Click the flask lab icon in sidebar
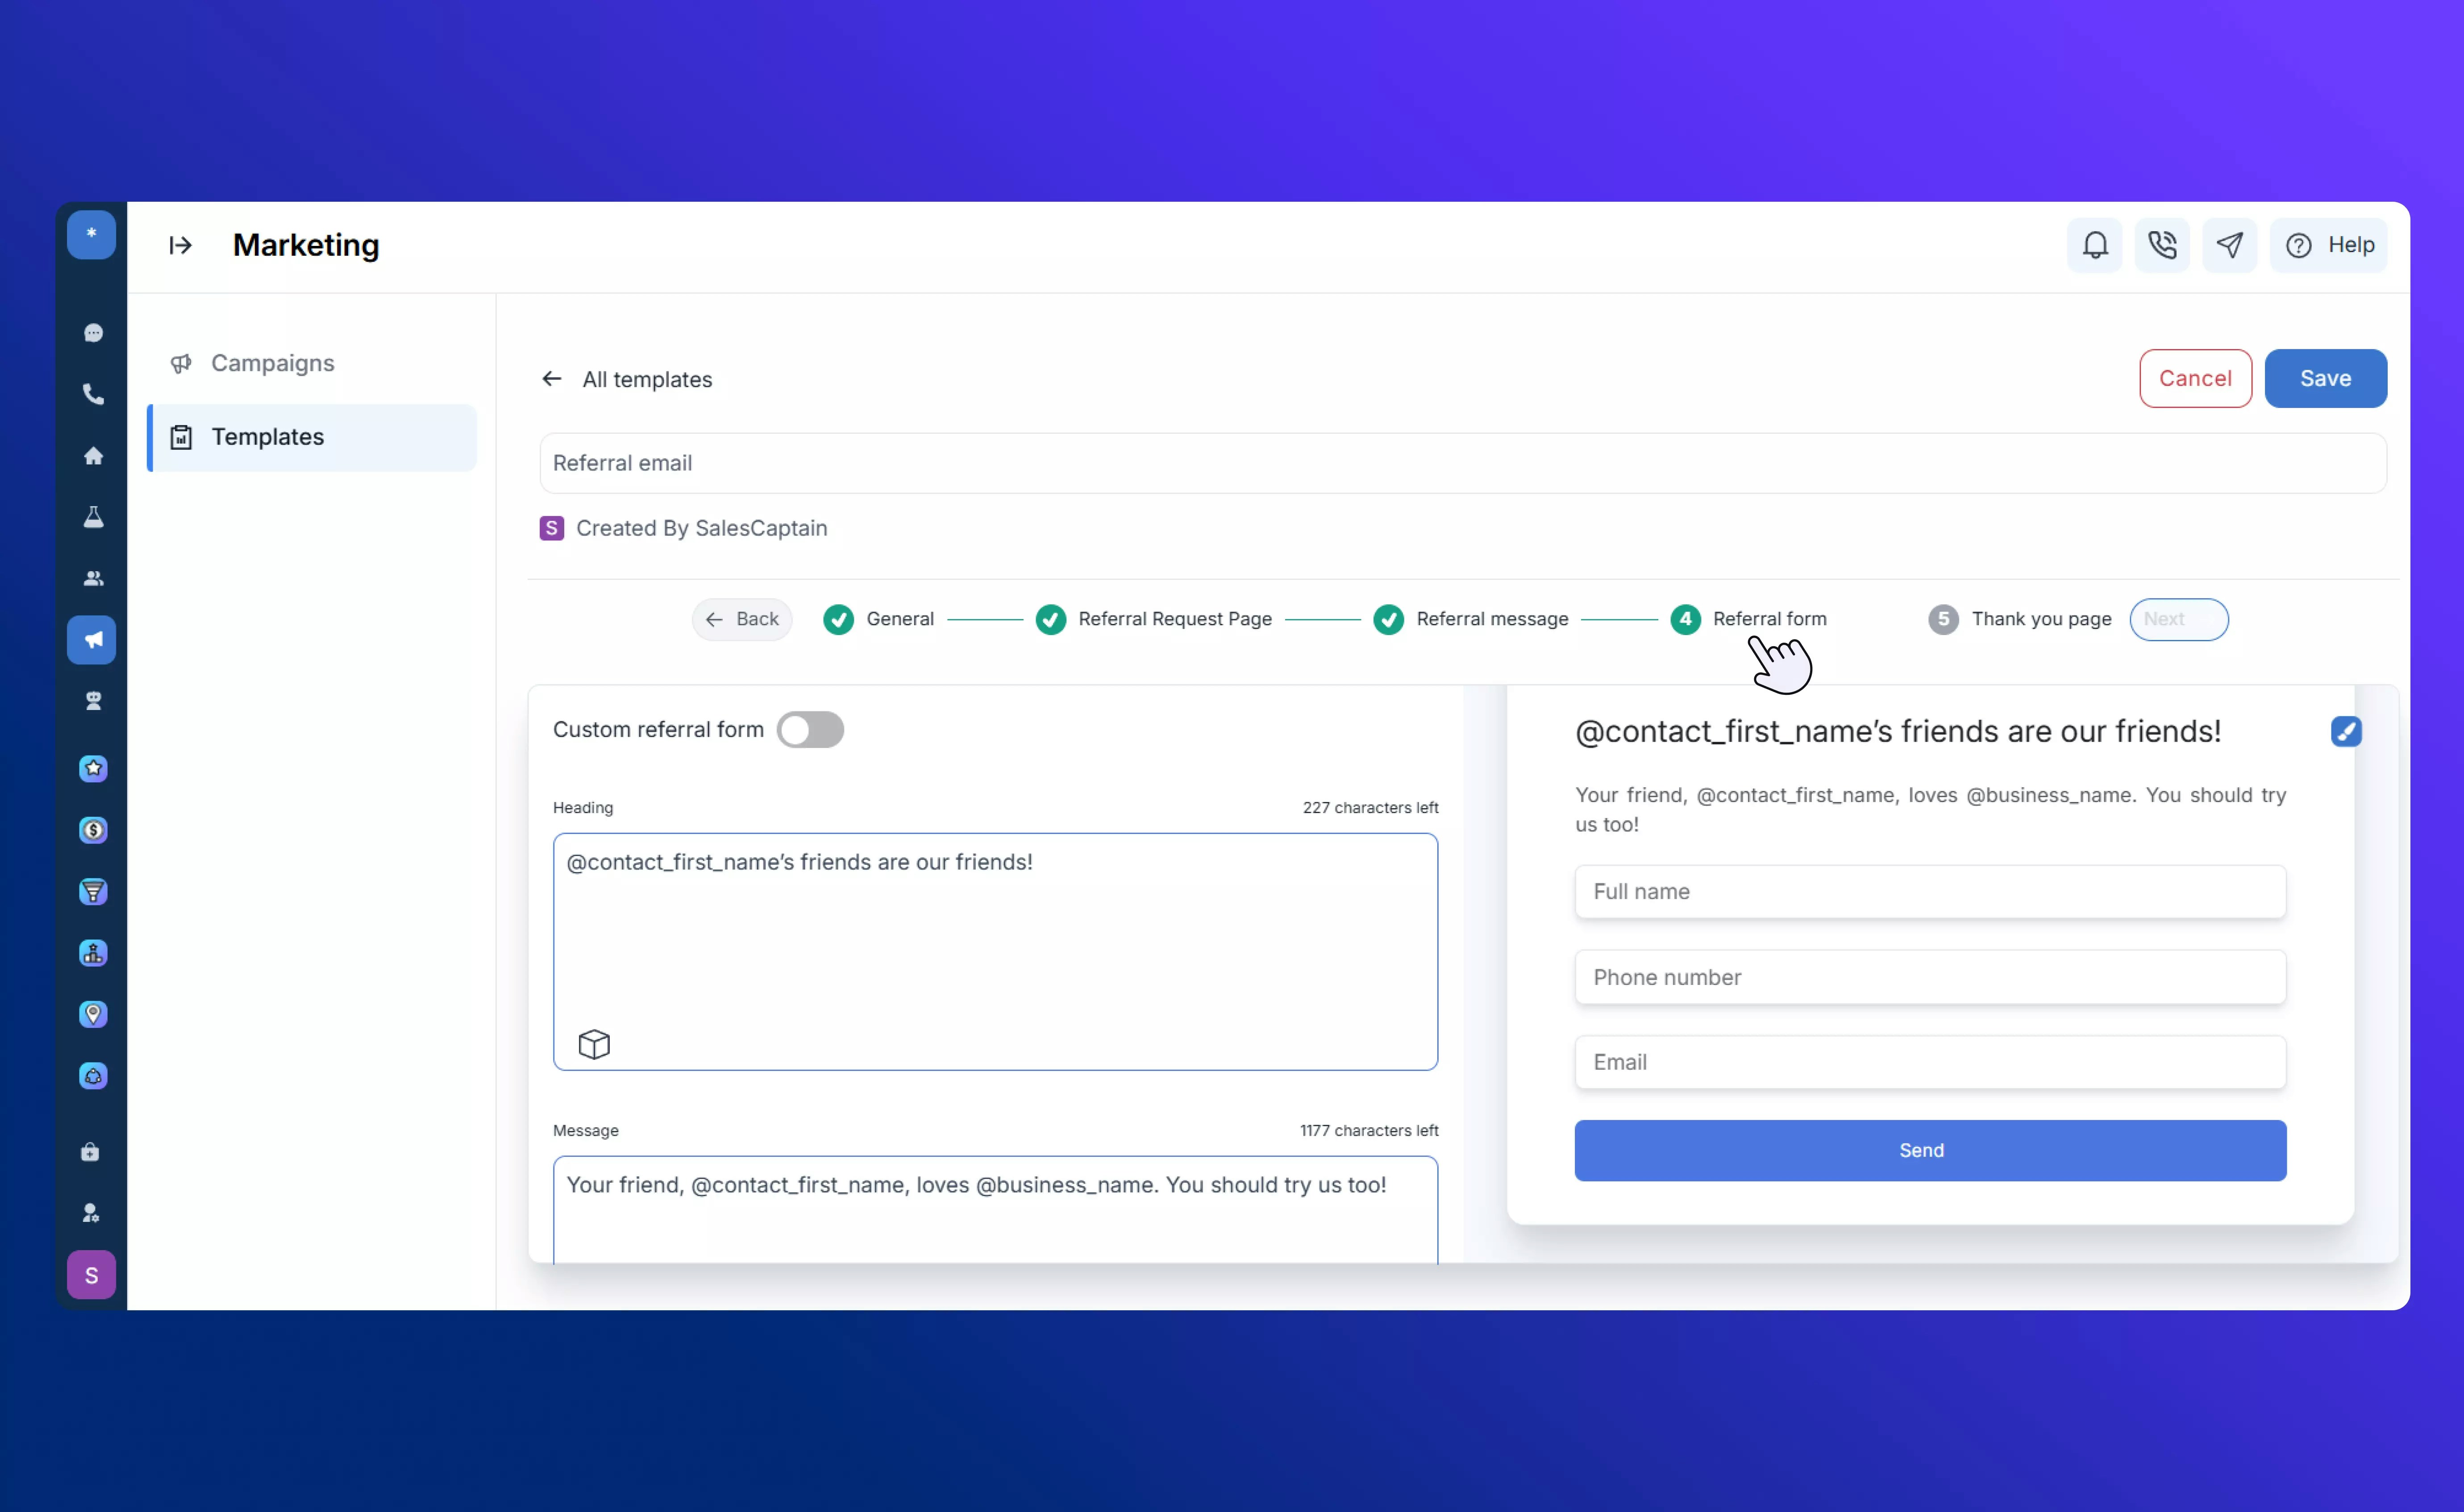 [x=93, y=517]
